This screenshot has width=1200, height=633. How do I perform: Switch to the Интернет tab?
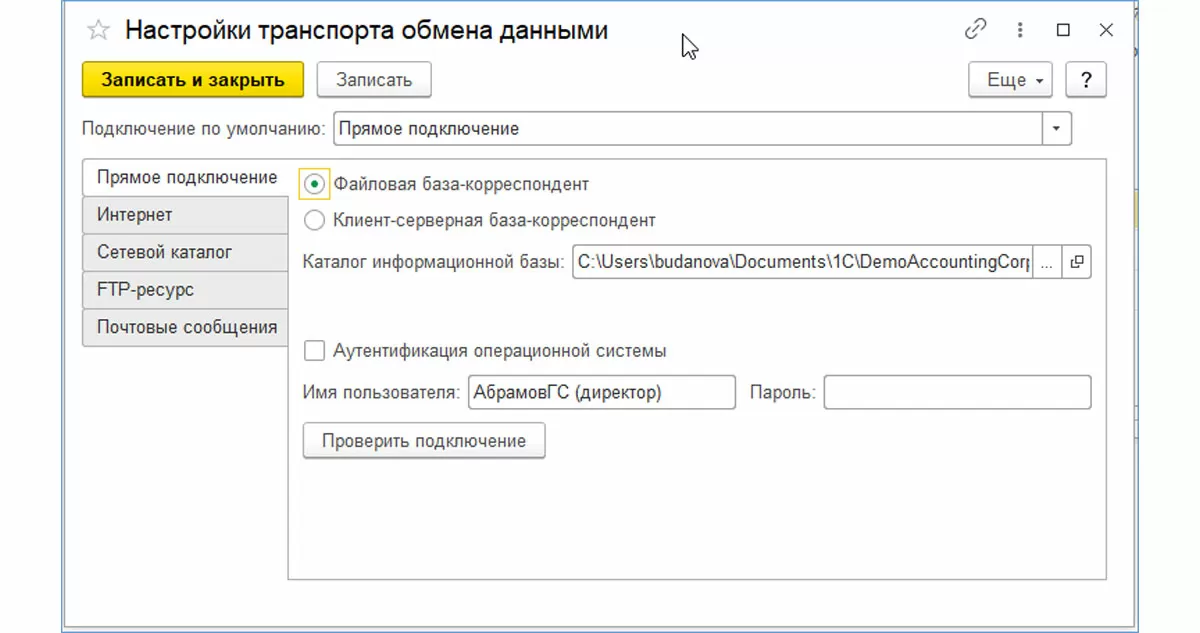coord(135,215)
